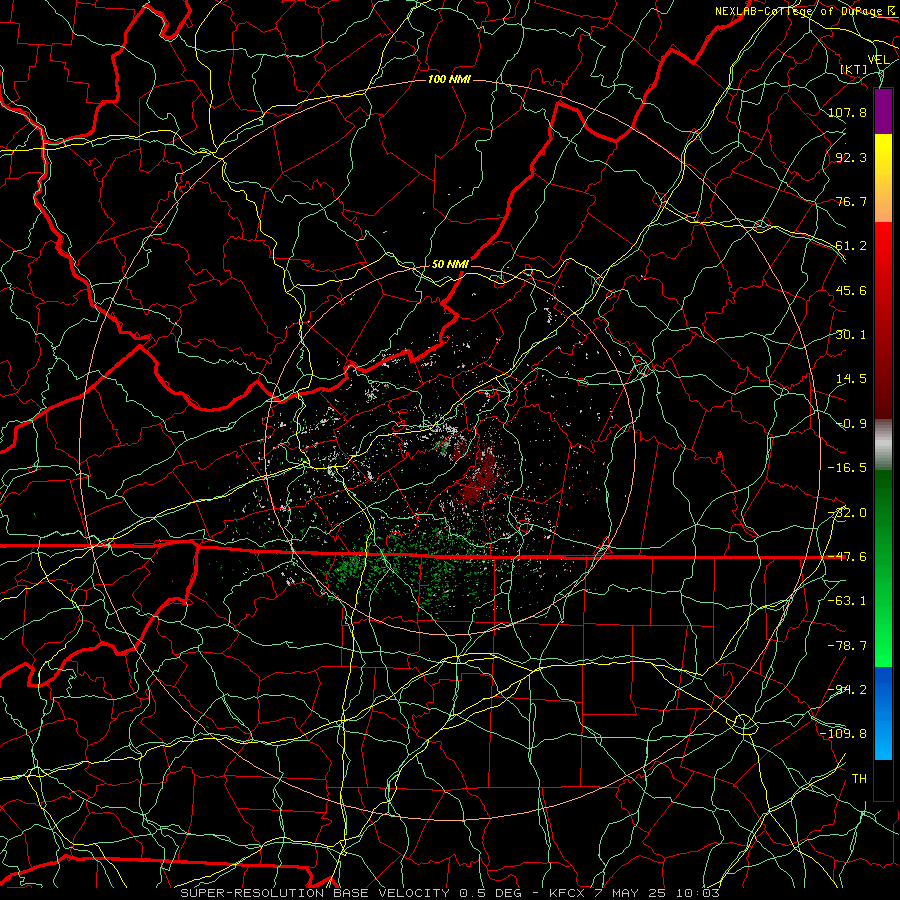Click the -47.6 velocity scale value
This screenshot has height=900, width=900.
tap(847, 557)
